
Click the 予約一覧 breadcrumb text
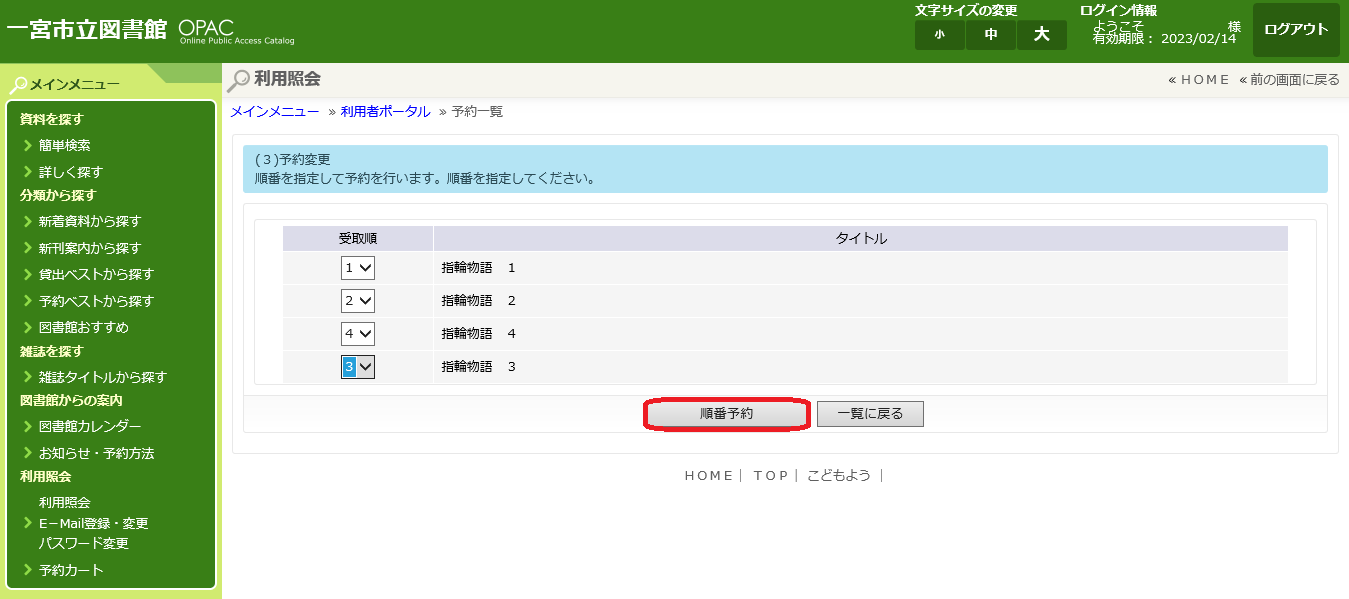click(x=477, y=111)
